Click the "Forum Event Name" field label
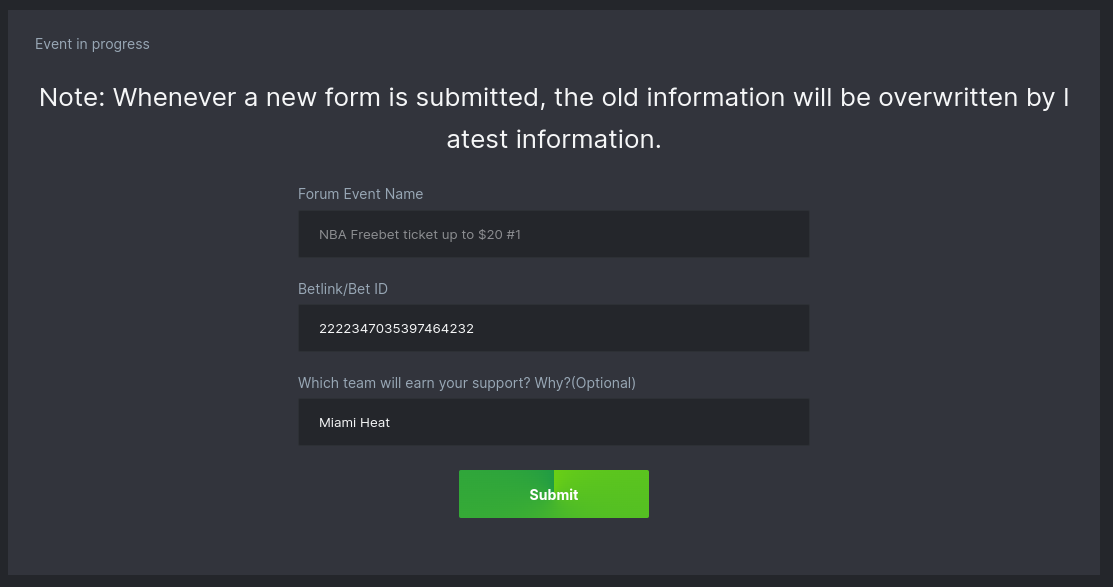Image resolution: width=1113 pixels, height=587 pixels. pyautogui.click(x=360, y=194)
